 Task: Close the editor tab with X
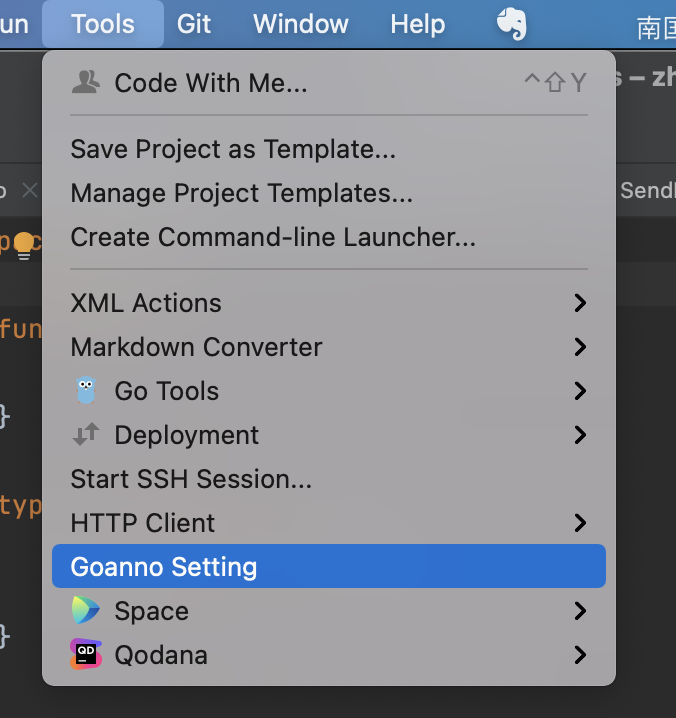[x=30, y=190]
